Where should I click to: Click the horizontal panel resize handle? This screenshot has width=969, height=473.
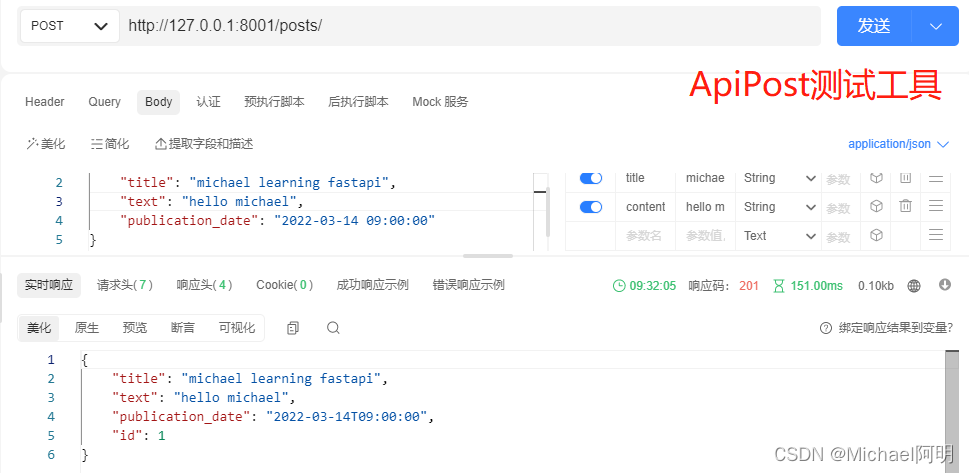click(x=488, y=256)
